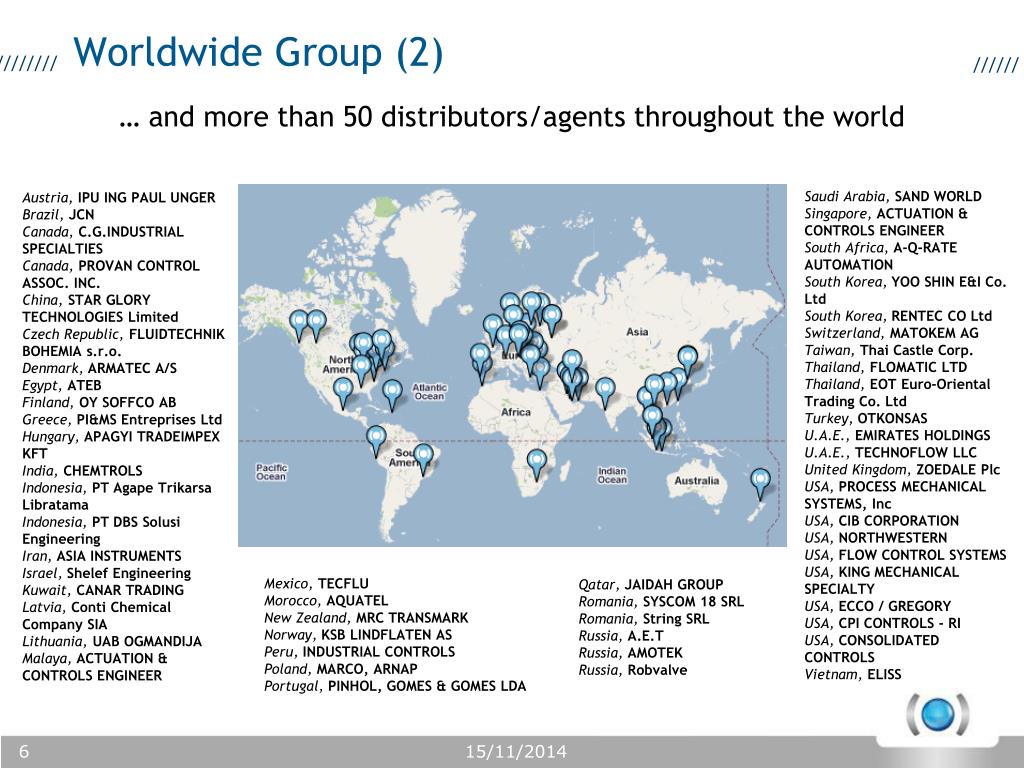Click 'India, CHEMTROLS' entry
The image size is (1024, 768).
(82, 471)
